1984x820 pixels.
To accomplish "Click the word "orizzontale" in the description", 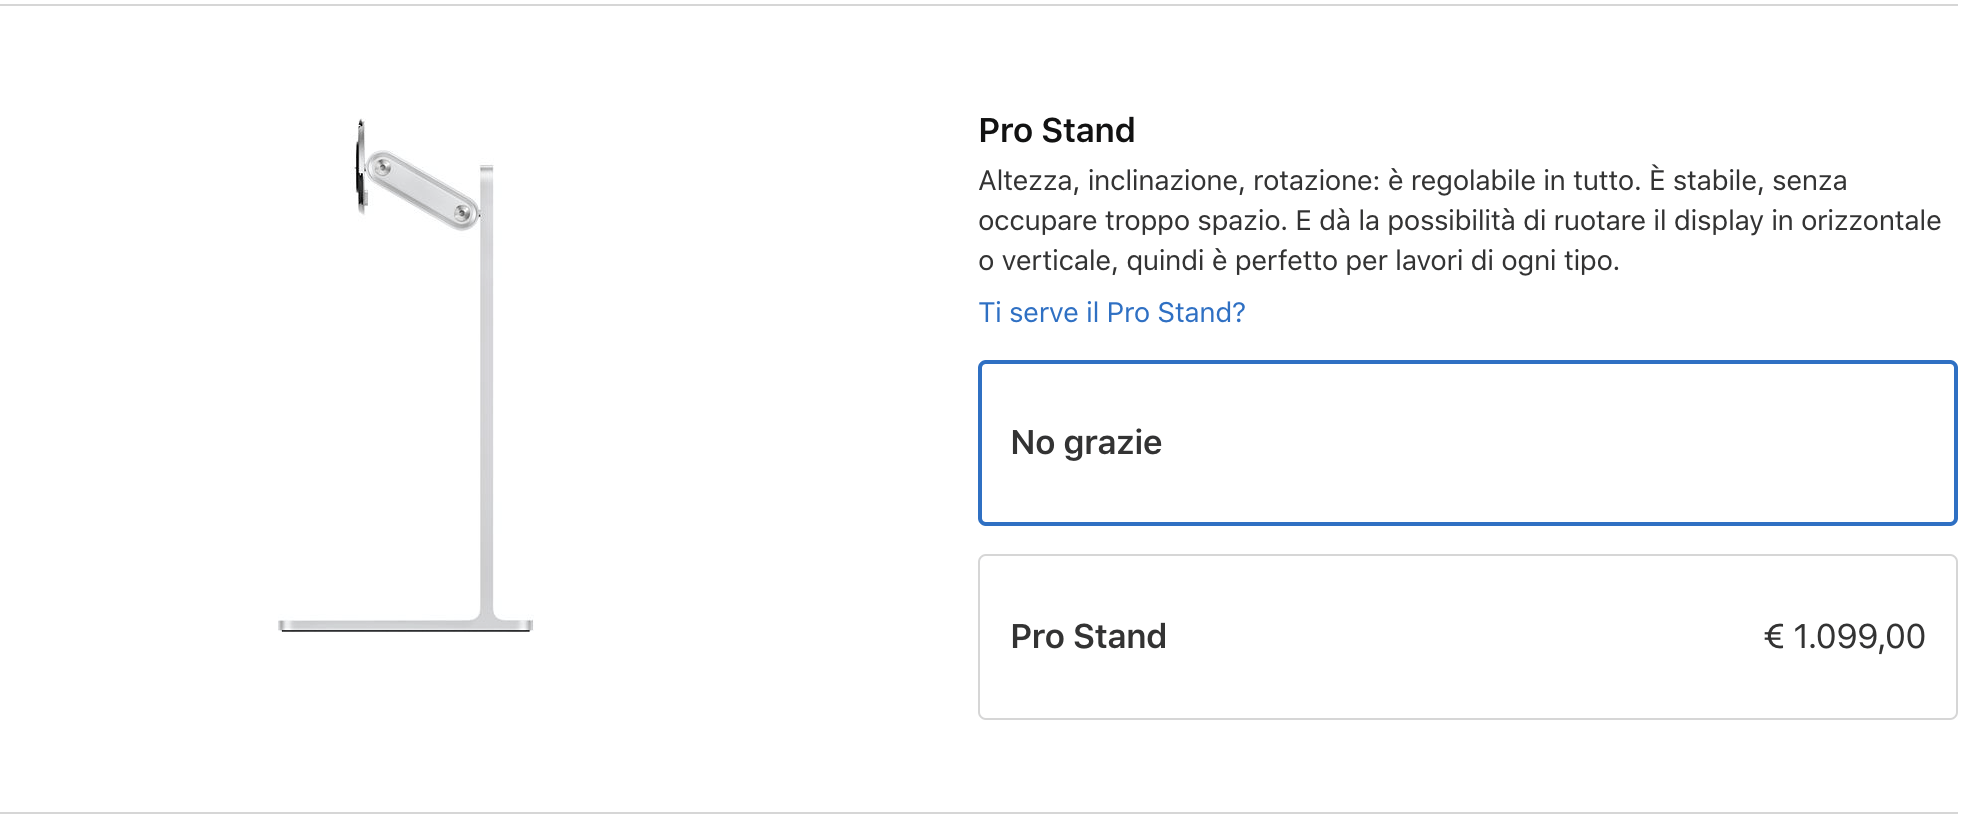I will 1870,220.
